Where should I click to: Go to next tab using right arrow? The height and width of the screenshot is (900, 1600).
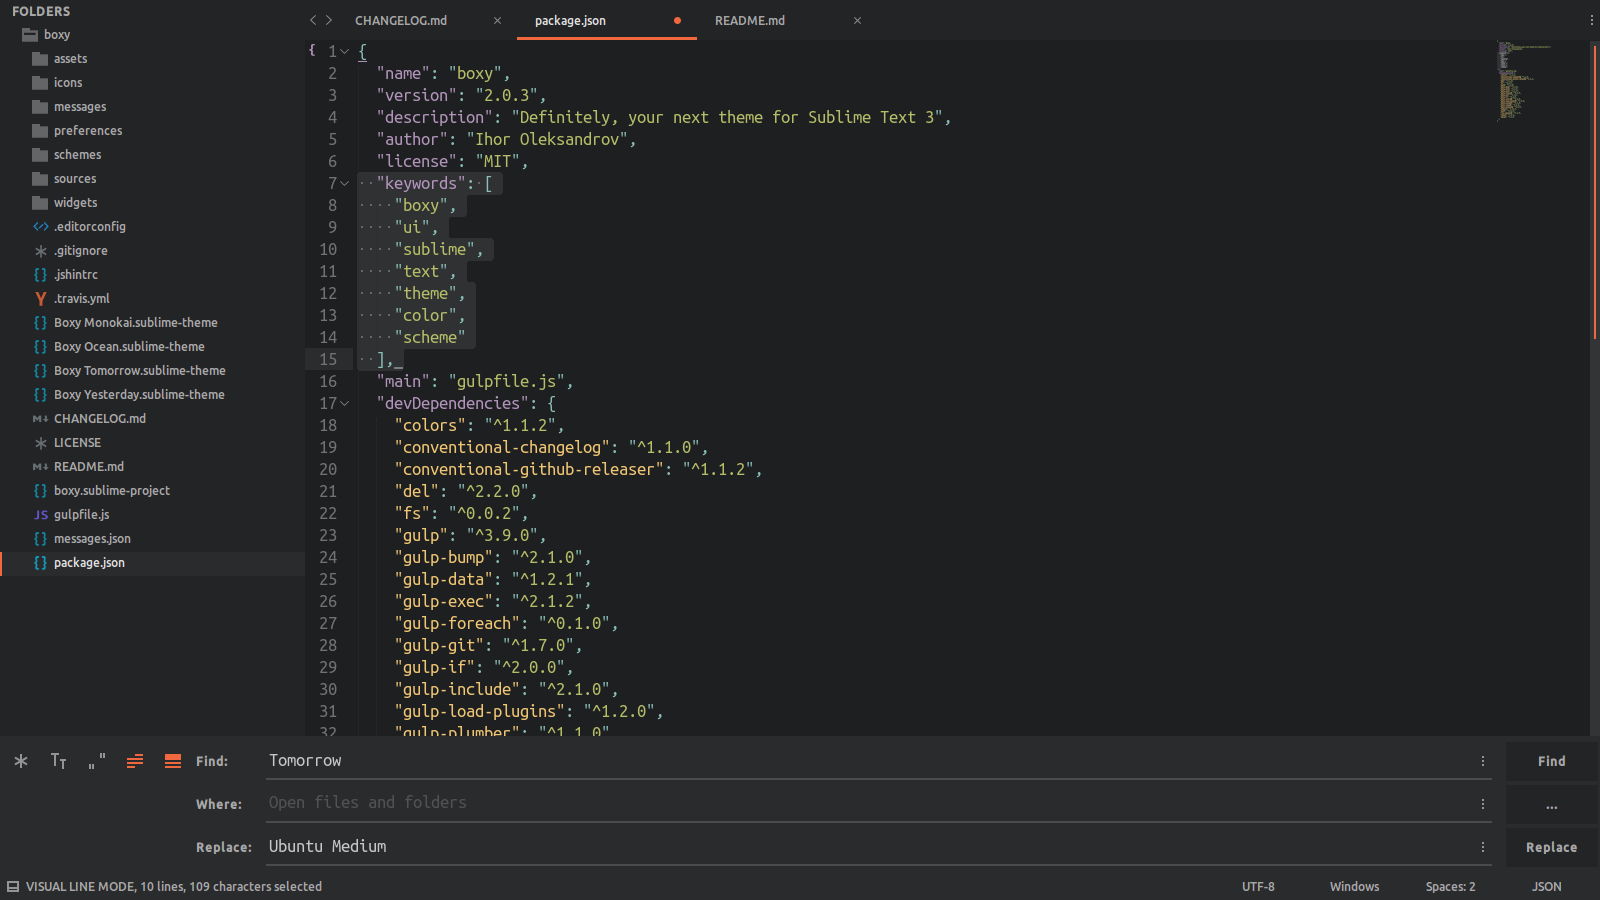point(329,20)
